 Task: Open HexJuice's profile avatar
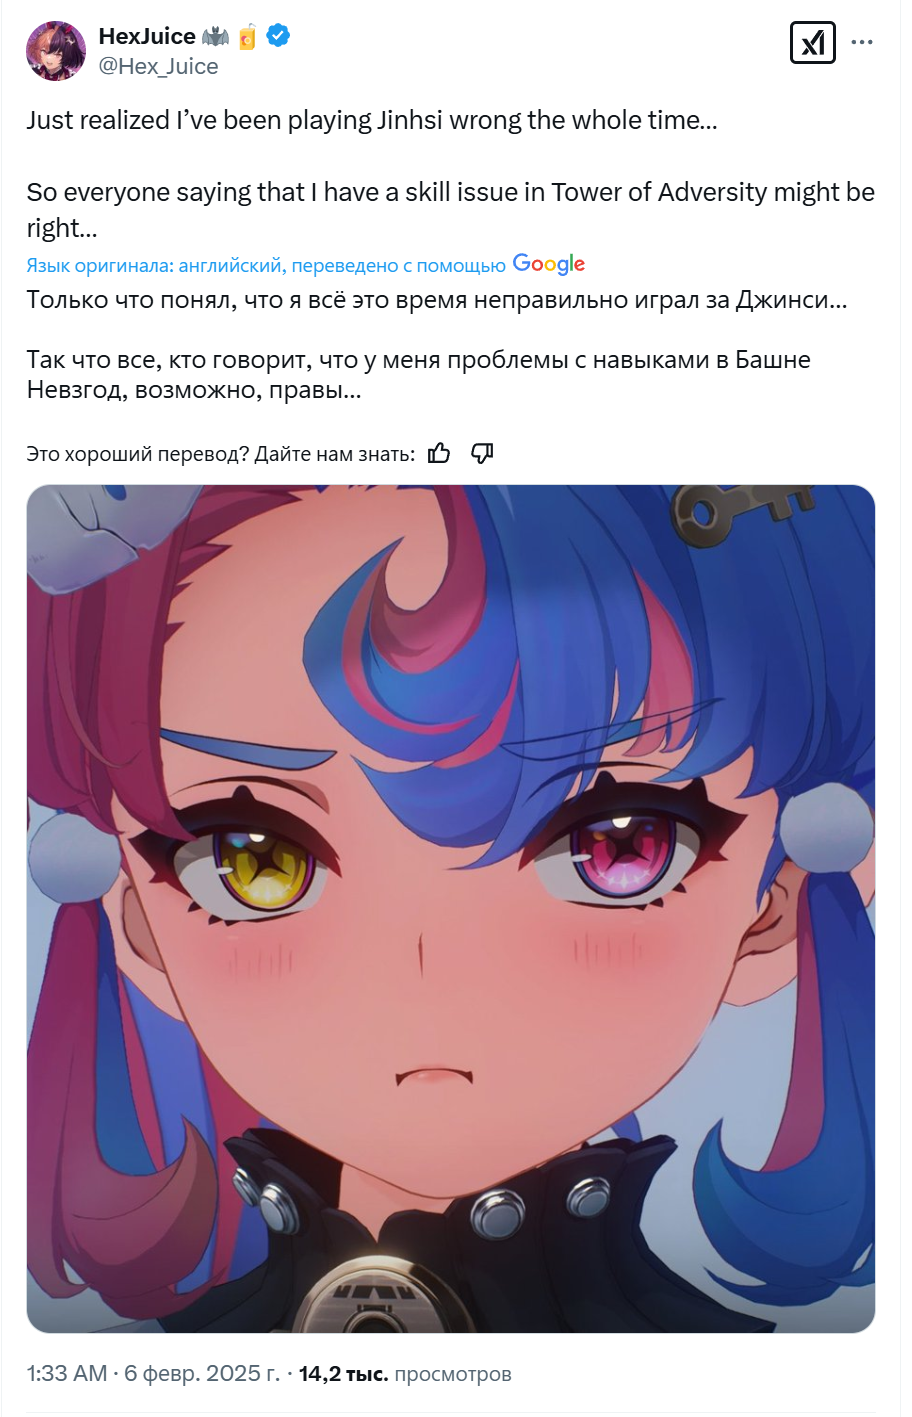[x=56, y=51]
